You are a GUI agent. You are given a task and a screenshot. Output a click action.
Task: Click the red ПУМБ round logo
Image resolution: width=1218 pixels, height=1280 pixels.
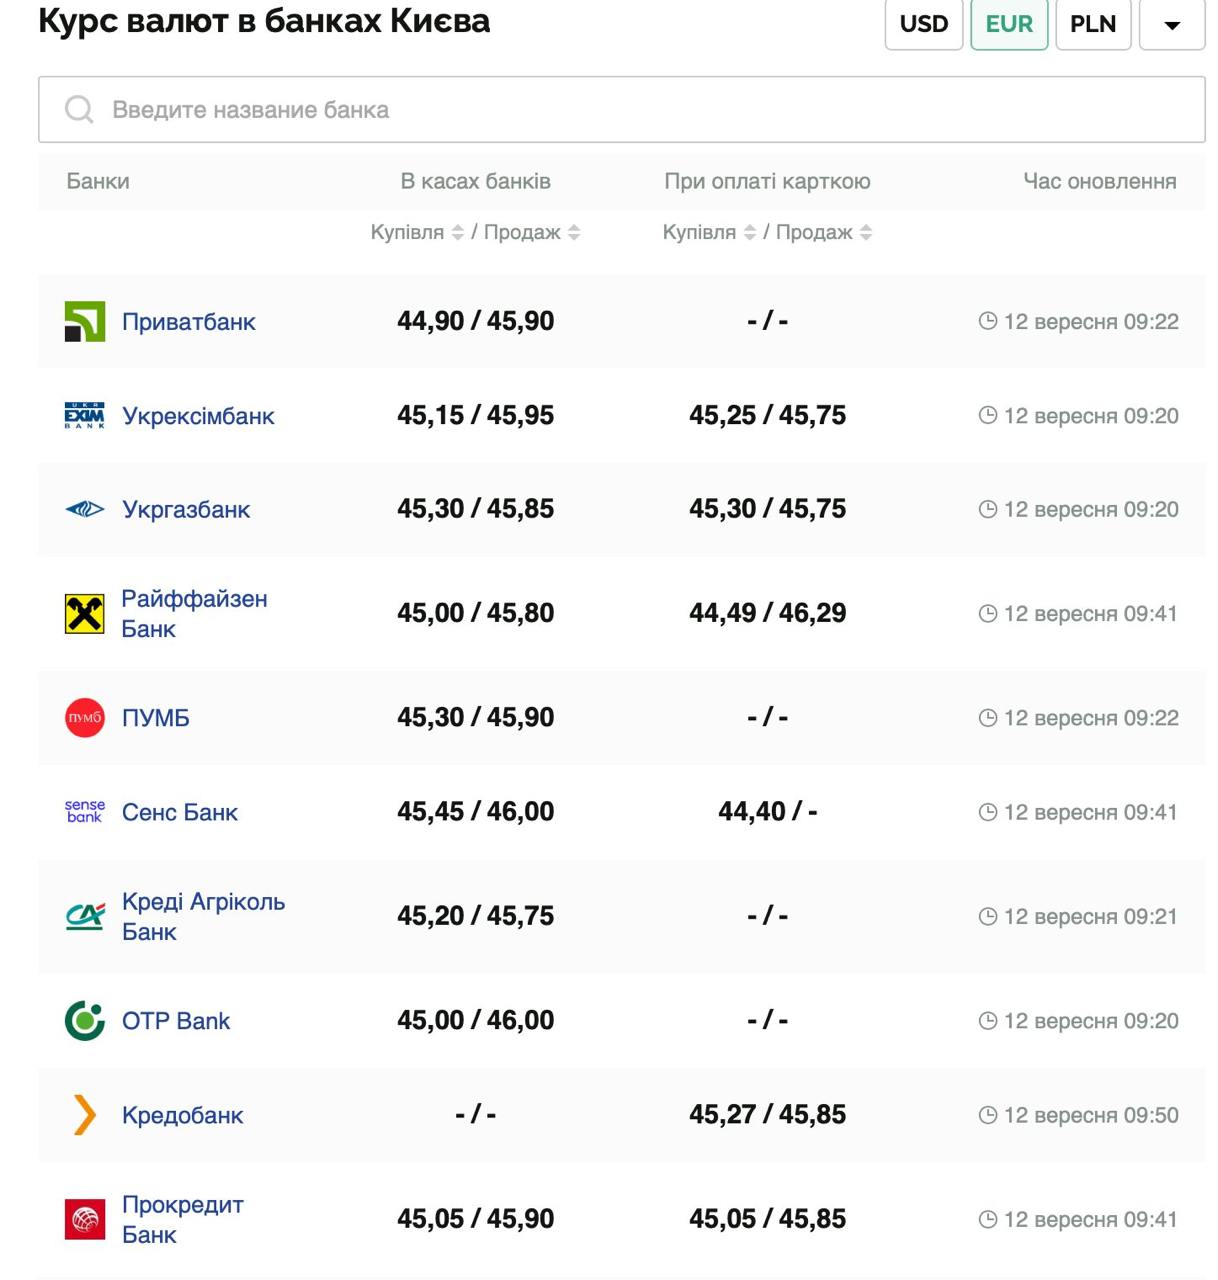pyautogui.click(x=85, y=718)
